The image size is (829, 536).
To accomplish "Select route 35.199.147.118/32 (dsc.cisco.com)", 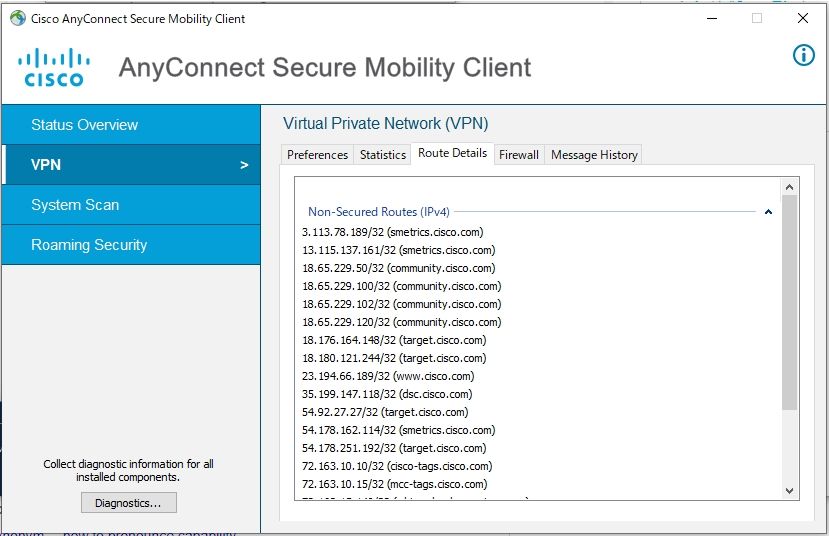I will pos(387,394).
